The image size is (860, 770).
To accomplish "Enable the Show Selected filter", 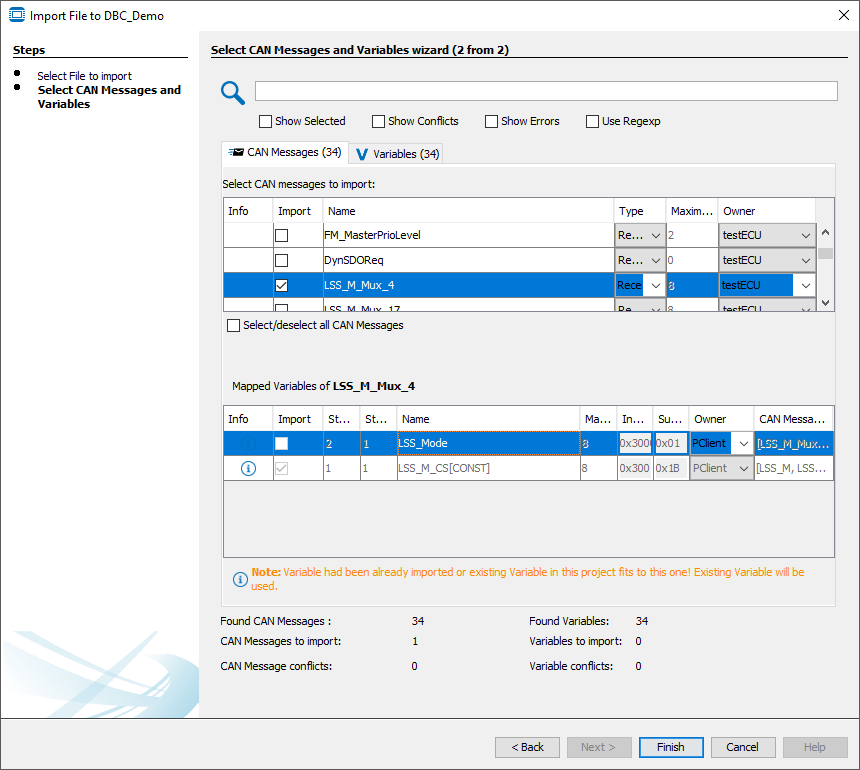I will [265, 121].
